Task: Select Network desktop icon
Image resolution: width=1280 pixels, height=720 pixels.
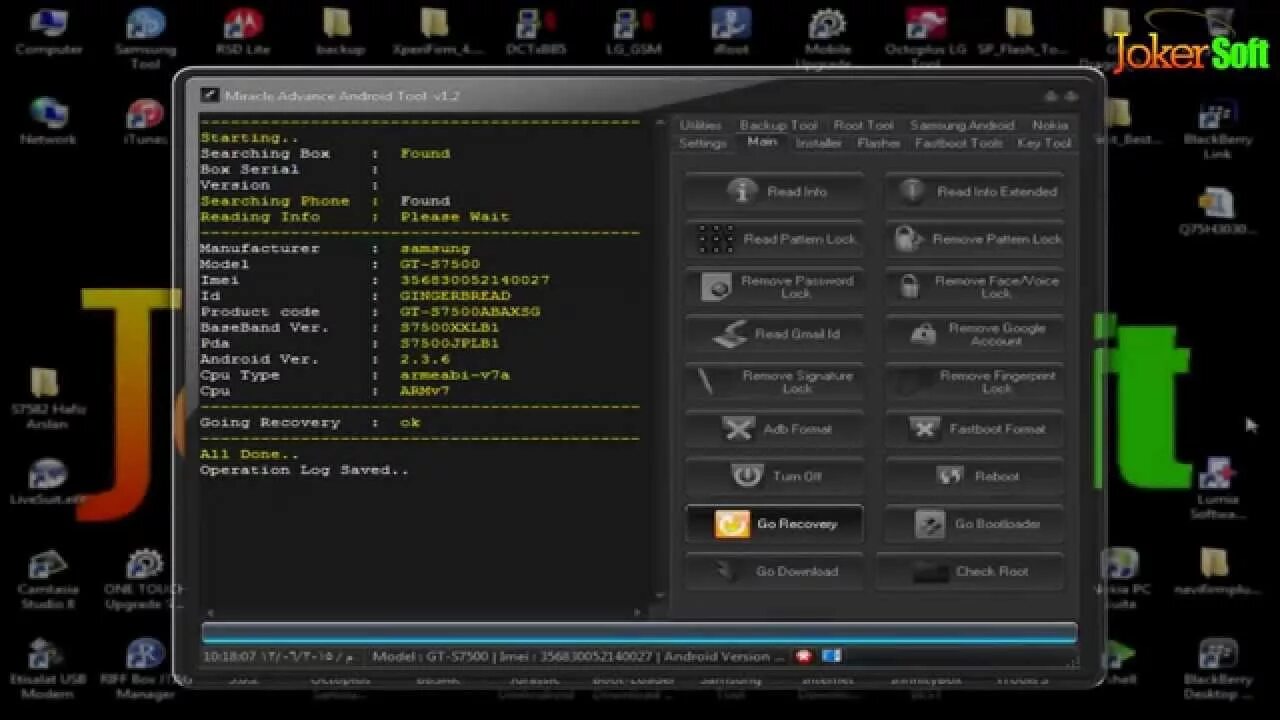Action: [x=48, y=121]
